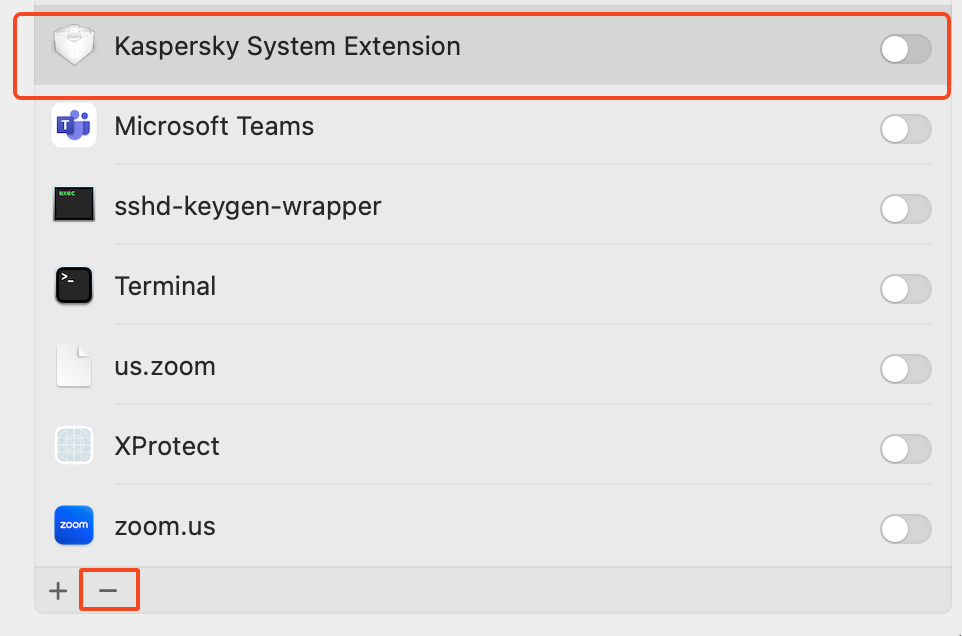Select the Kaspersky System Extension label
The image size is (962, 636).
(x=287, y=47)
